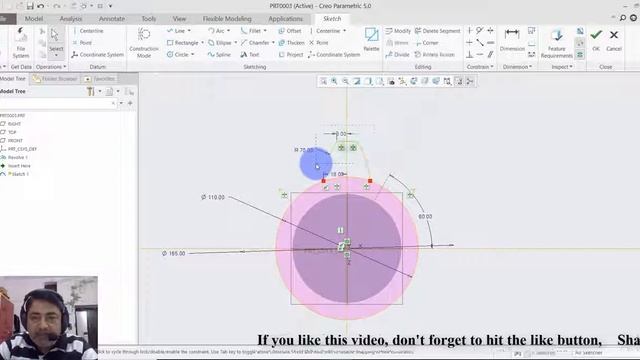This screenshot has height=360, width=640.
Task: Click the Rotate Resize tool
Action: tap(435, 55)
